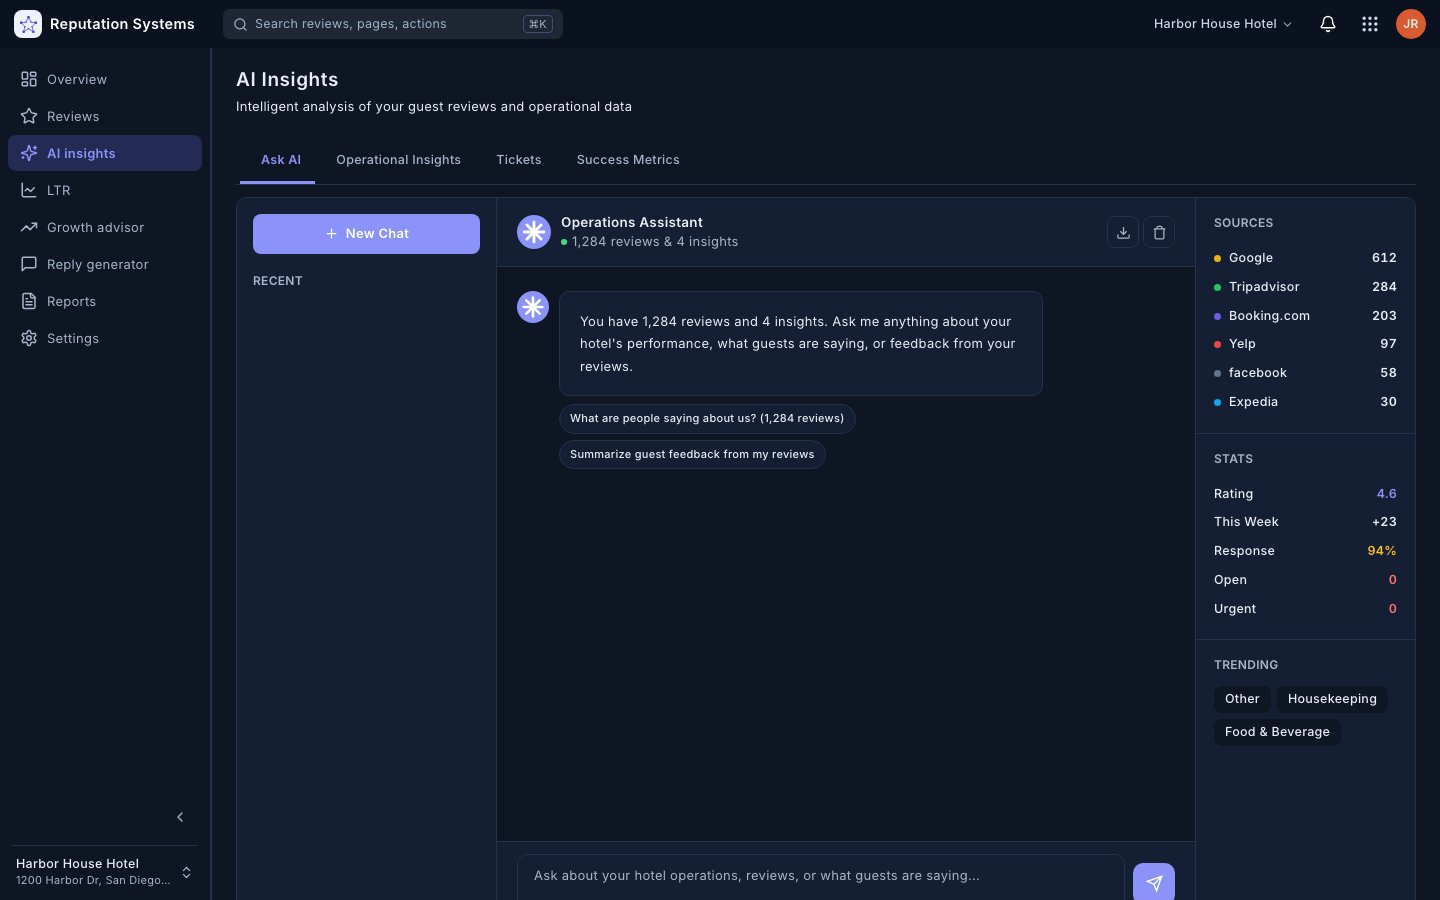This screenshot has height=900, width=1440.
Task: Switch to Tickets tab
Action: pyautogui.click(x=518, y=160)
